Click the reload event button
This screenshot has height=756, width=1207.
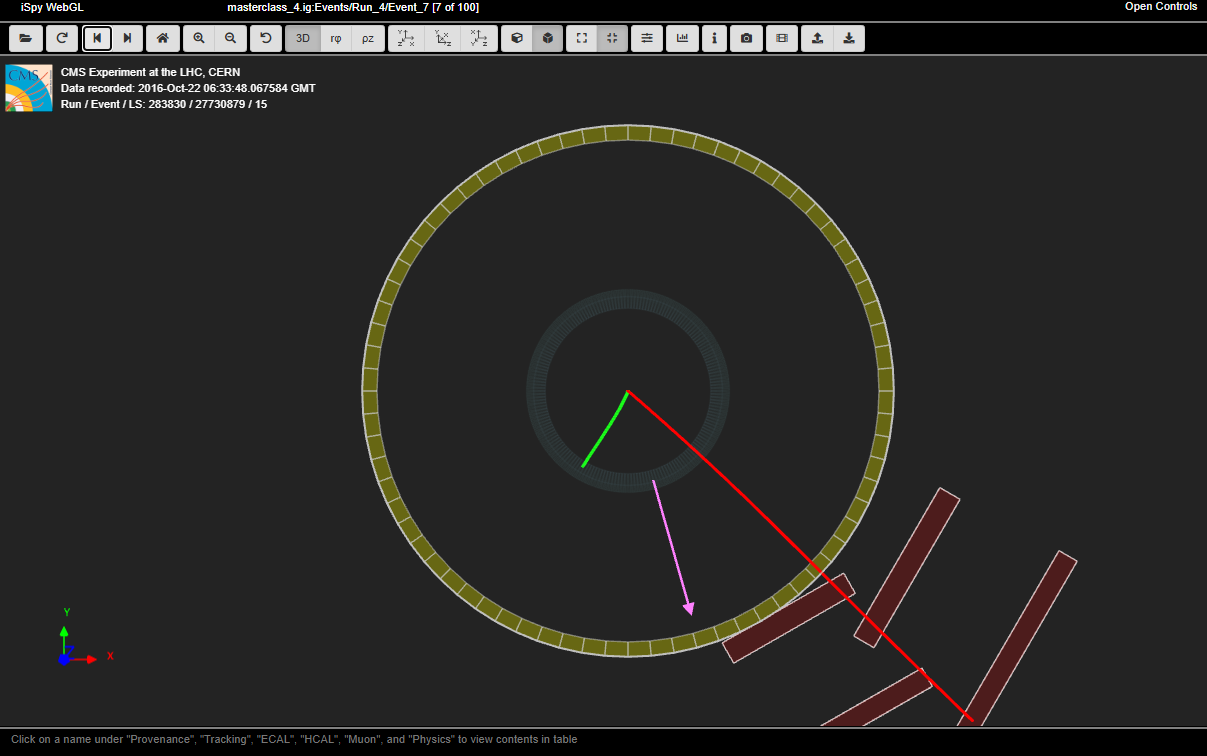click(61, 38)
